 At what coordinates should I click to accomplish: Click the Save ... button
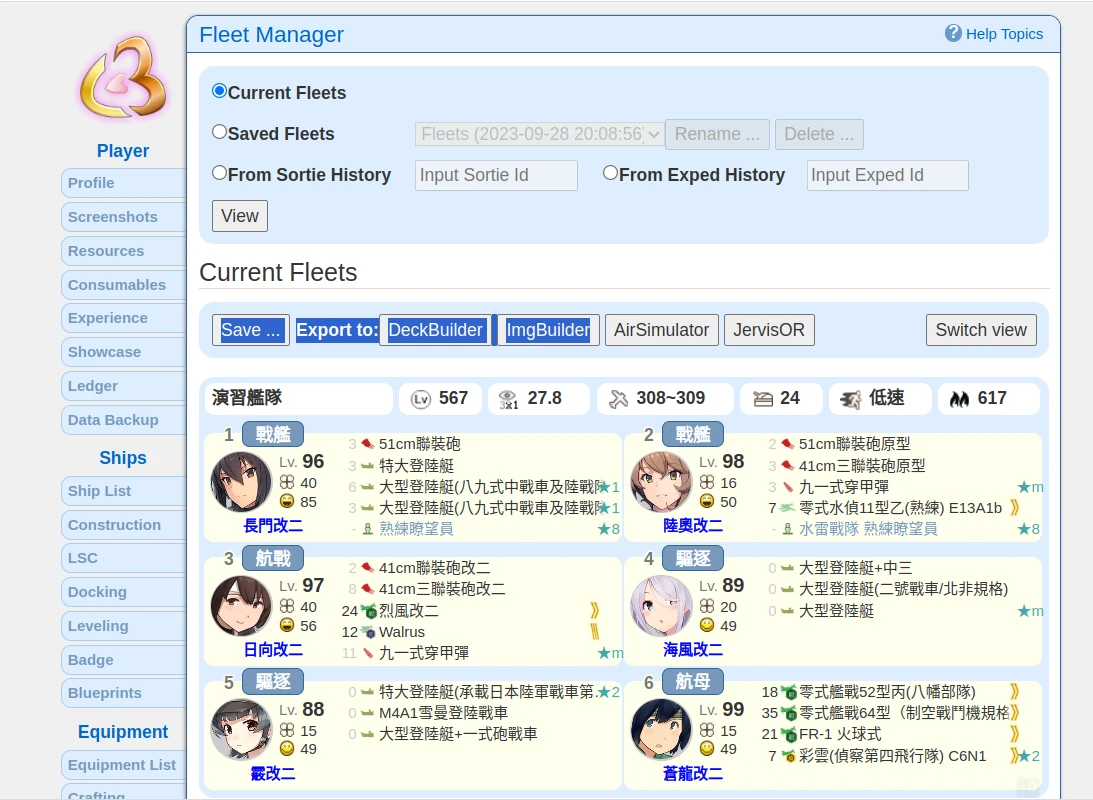point(251,330)
